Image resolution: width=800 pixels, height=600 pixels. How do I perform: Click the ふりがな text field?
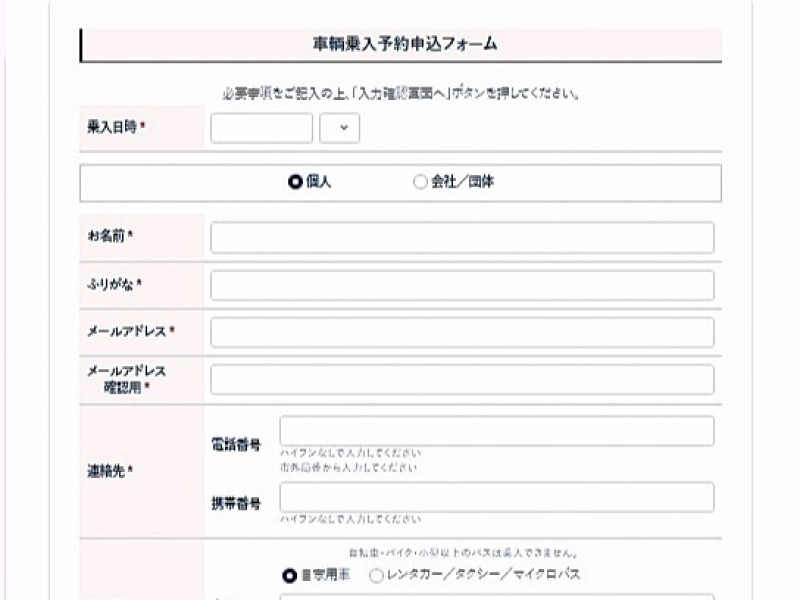tap(462, 285)
